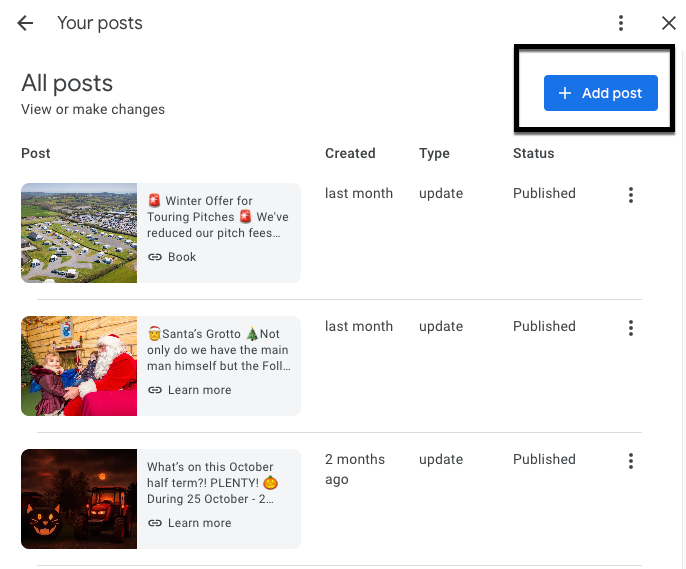Open options menu for Santa's Grotto post

pos(630,328)
